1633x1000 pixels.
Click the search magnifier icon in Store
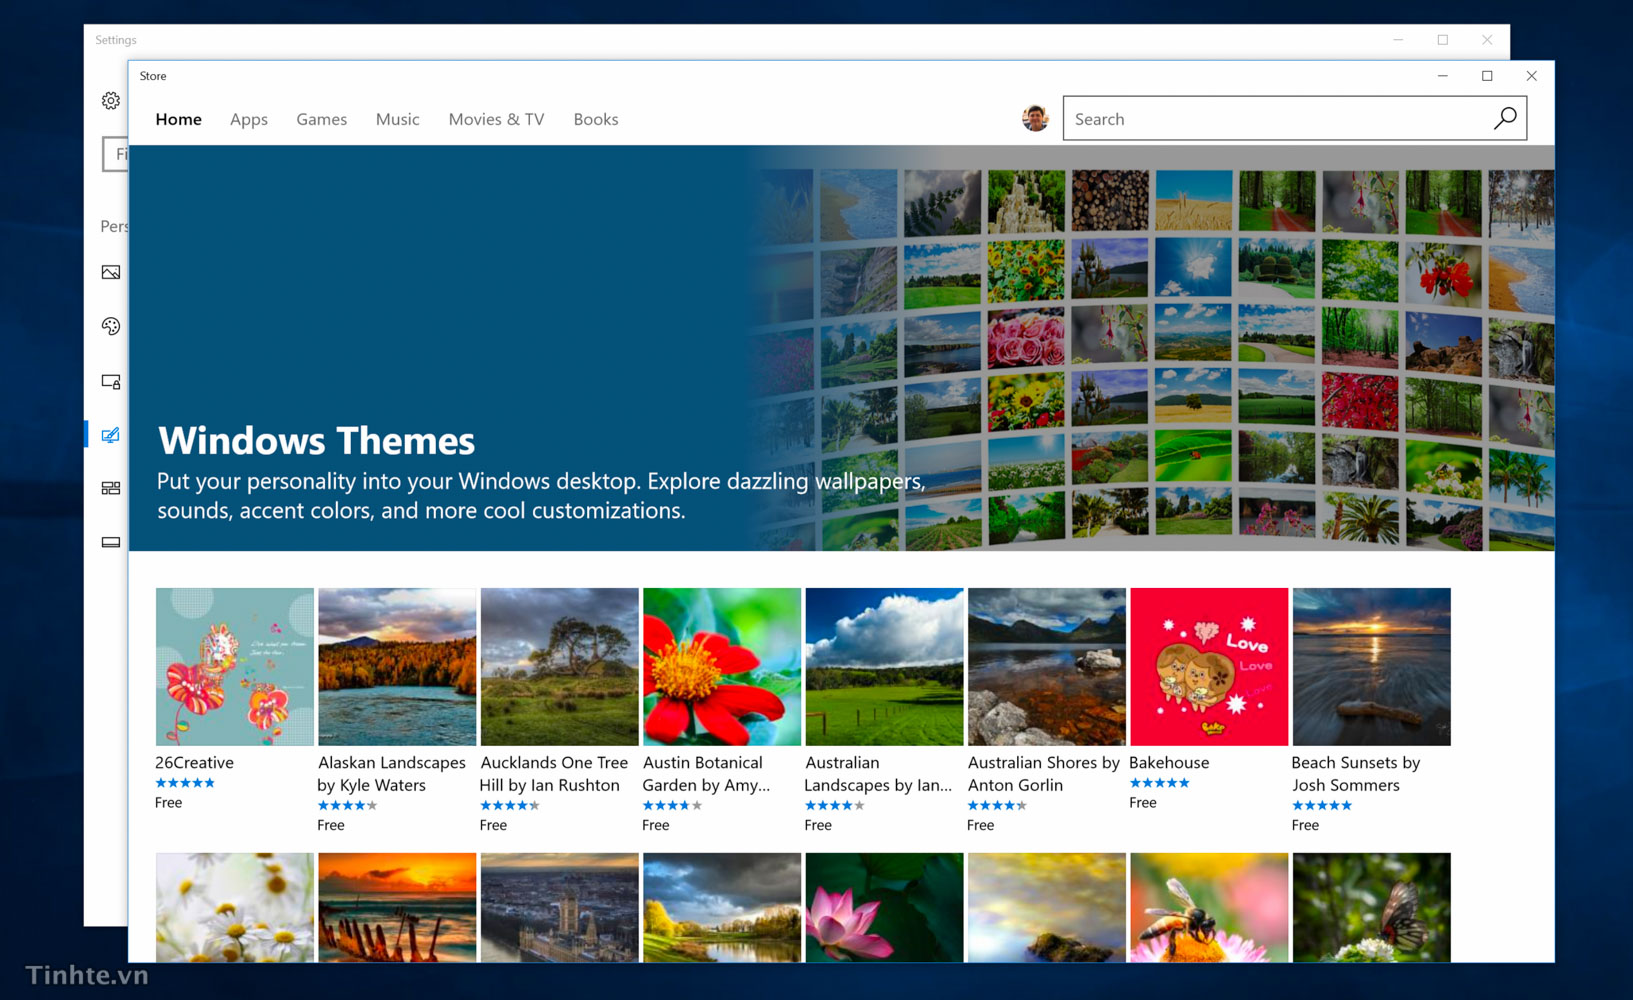(x=1504, y=119)
